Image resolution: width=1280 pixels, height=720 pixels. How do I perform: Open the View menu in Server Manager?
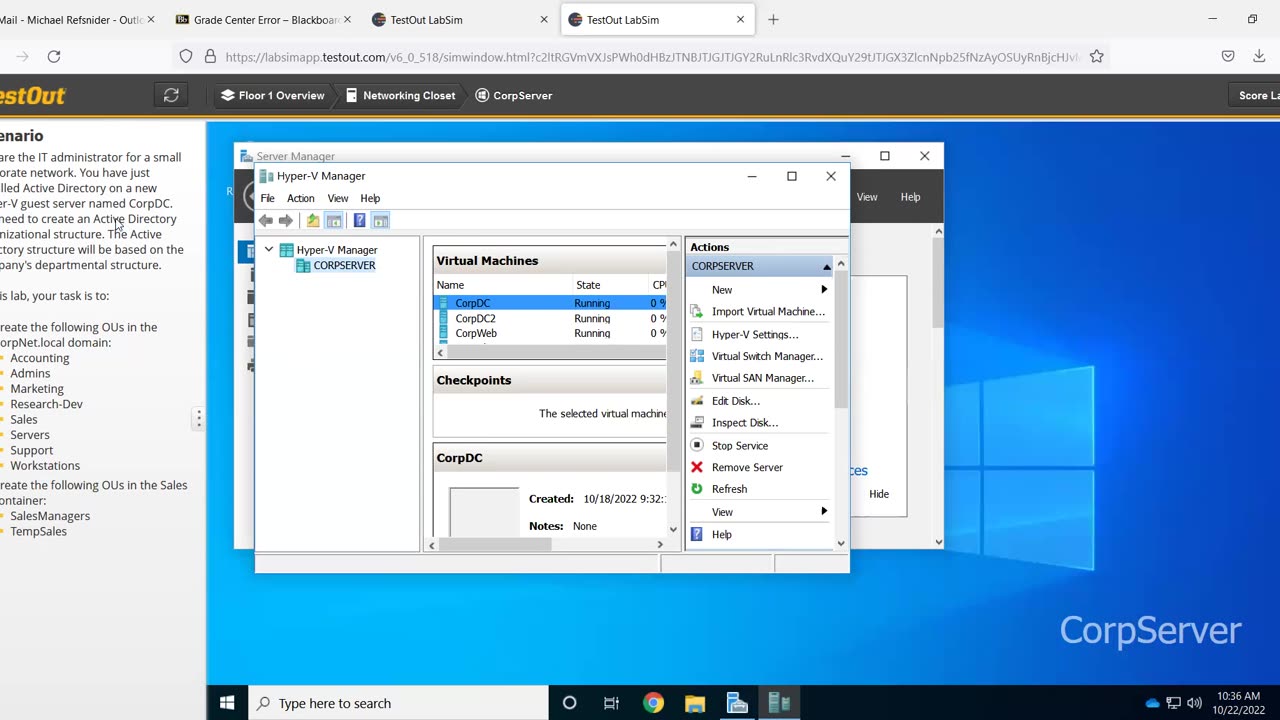click(867, 197)
